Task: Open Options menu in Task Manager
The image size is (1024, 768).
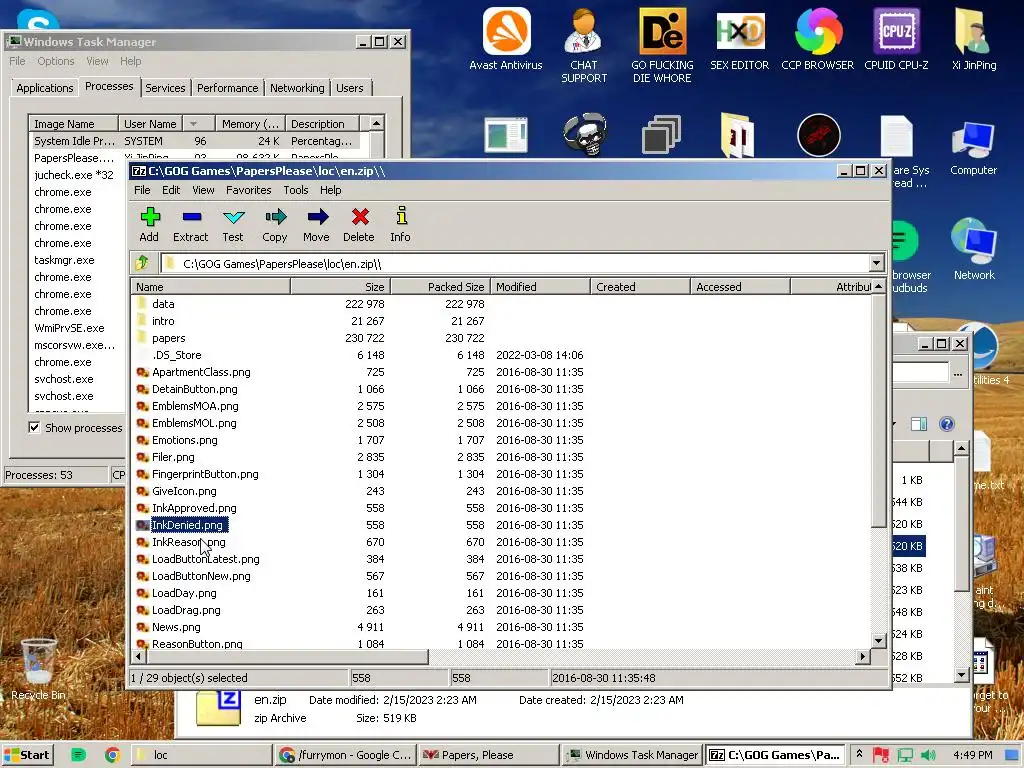Action: pos(56,61)
